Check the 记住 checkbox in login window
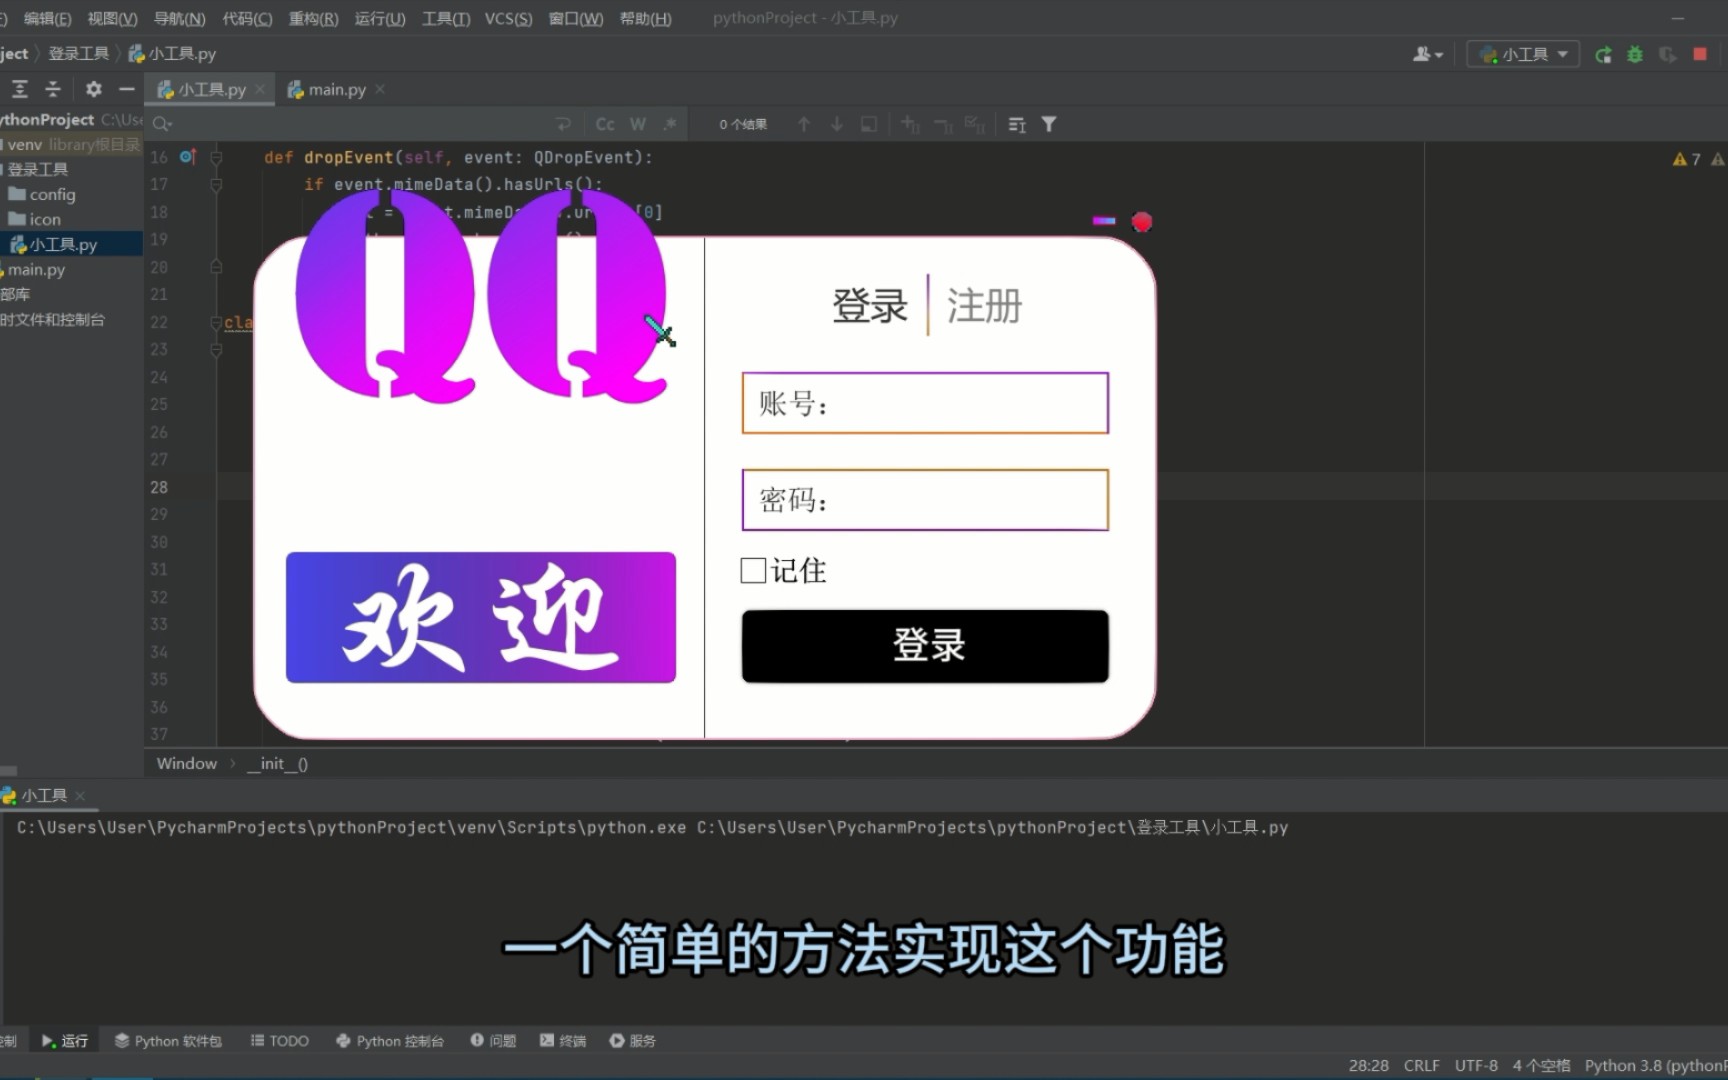 point(753,570)
